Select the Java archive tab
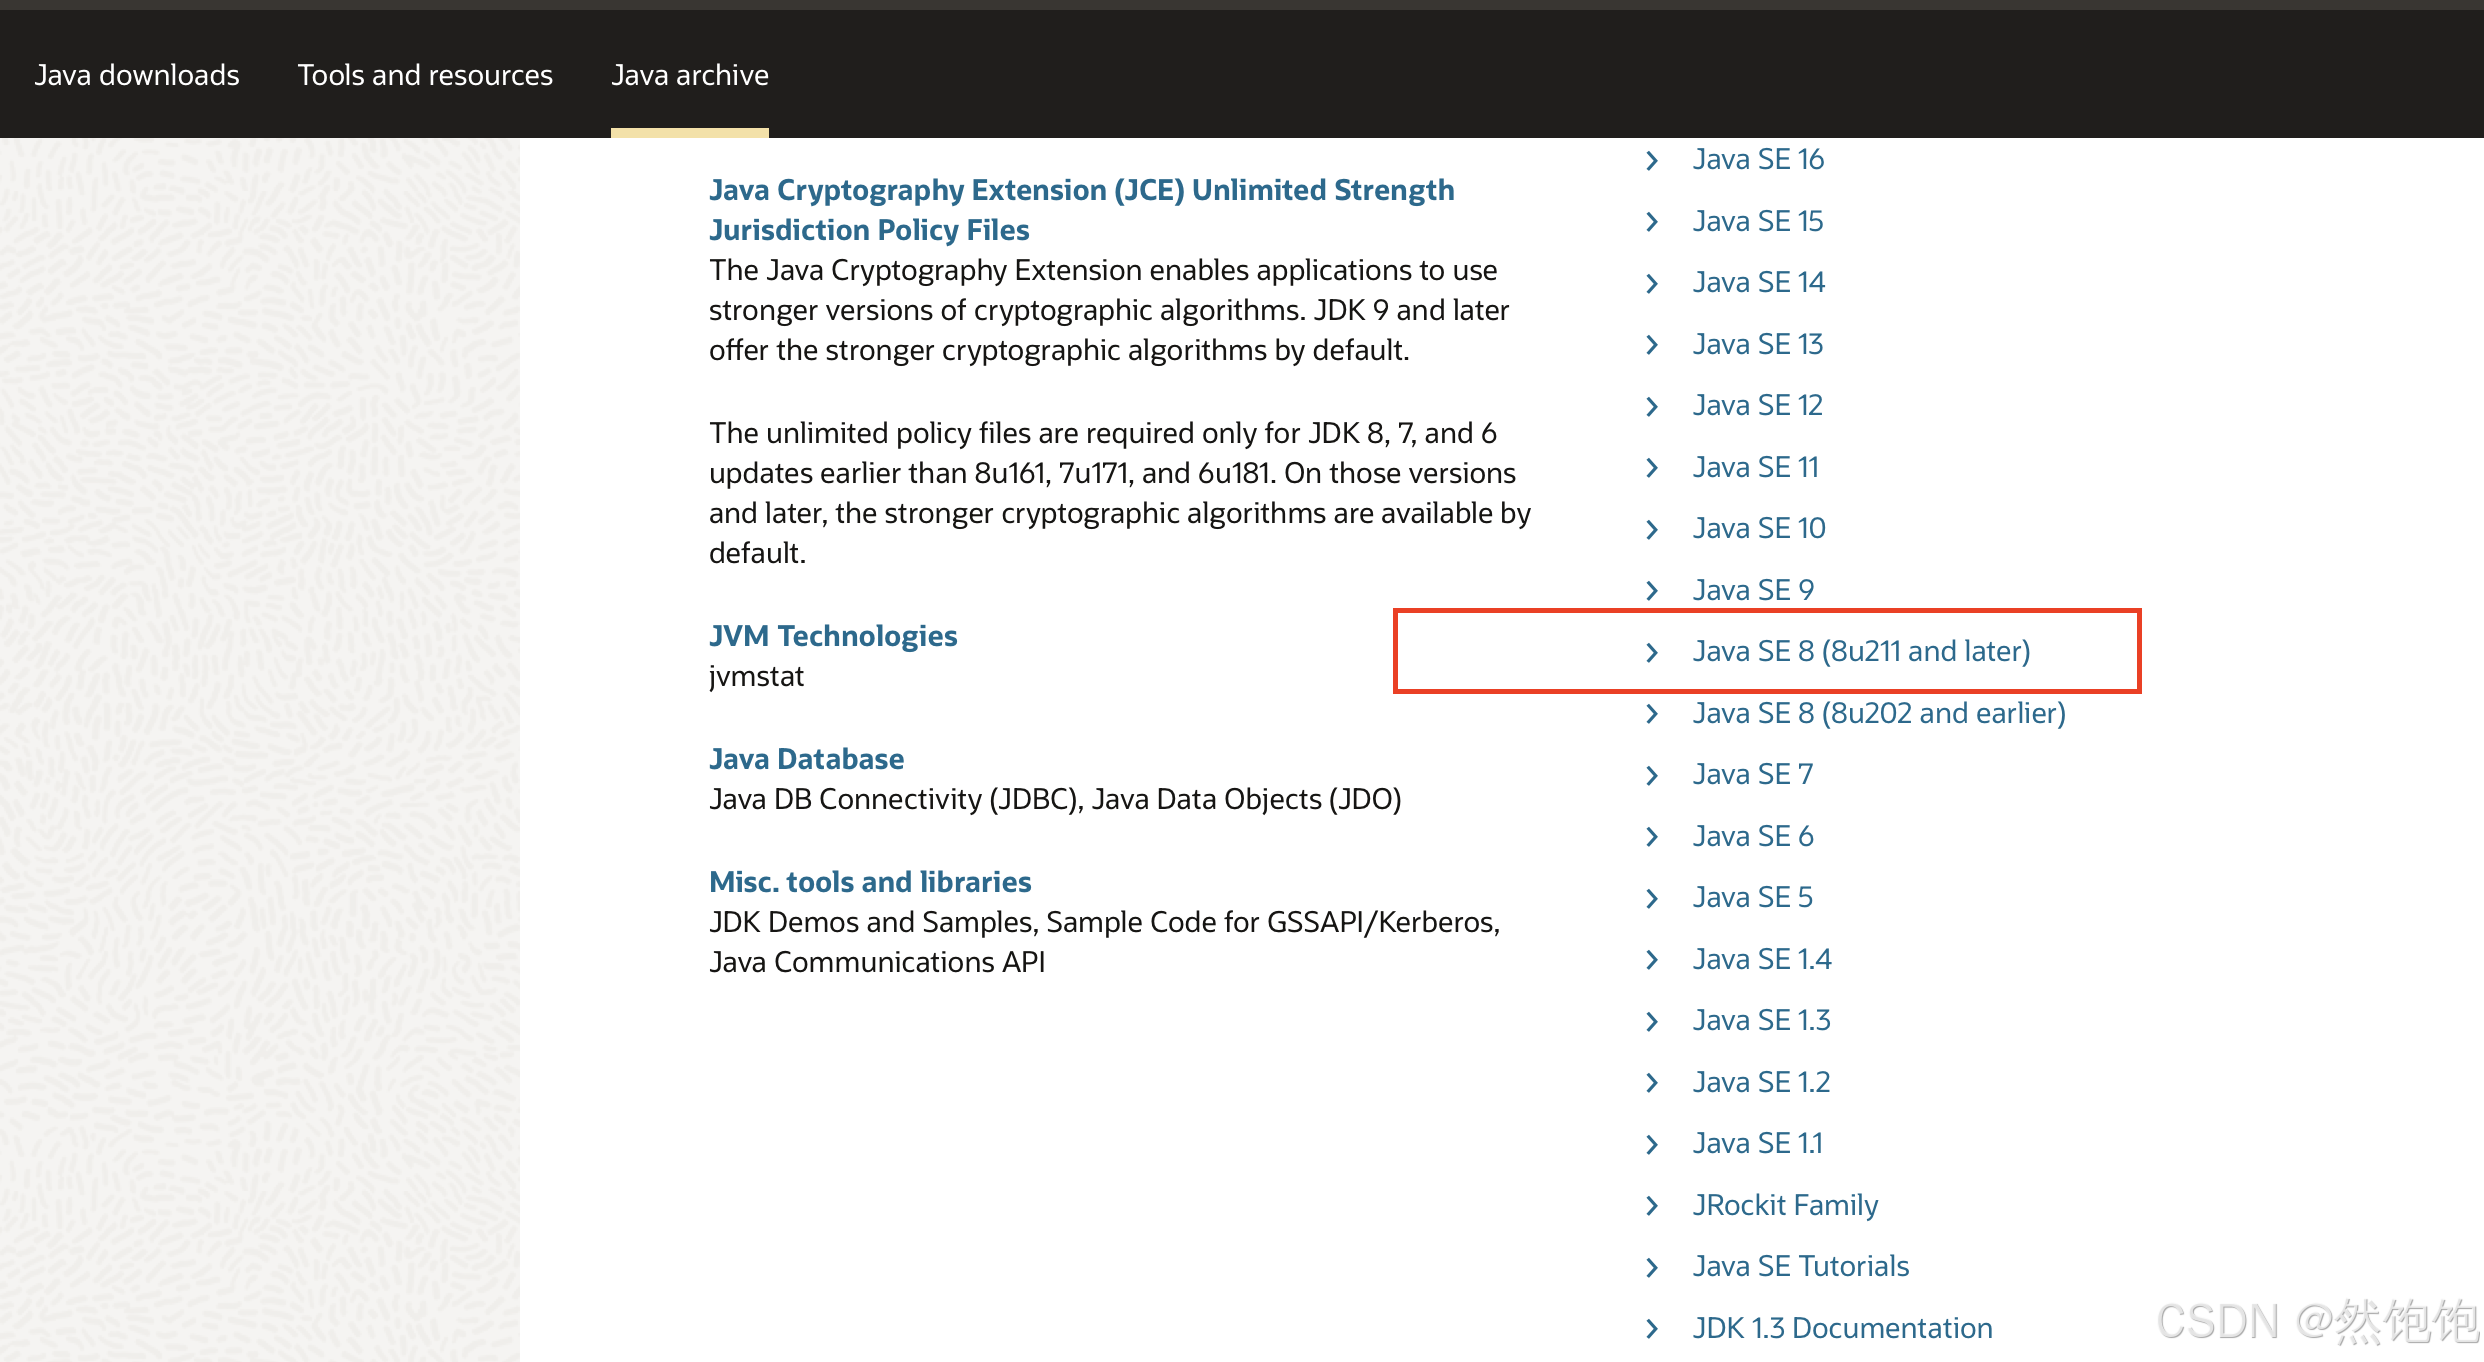The width and height of the screenshot is (2484, 1362). point(690,75)
